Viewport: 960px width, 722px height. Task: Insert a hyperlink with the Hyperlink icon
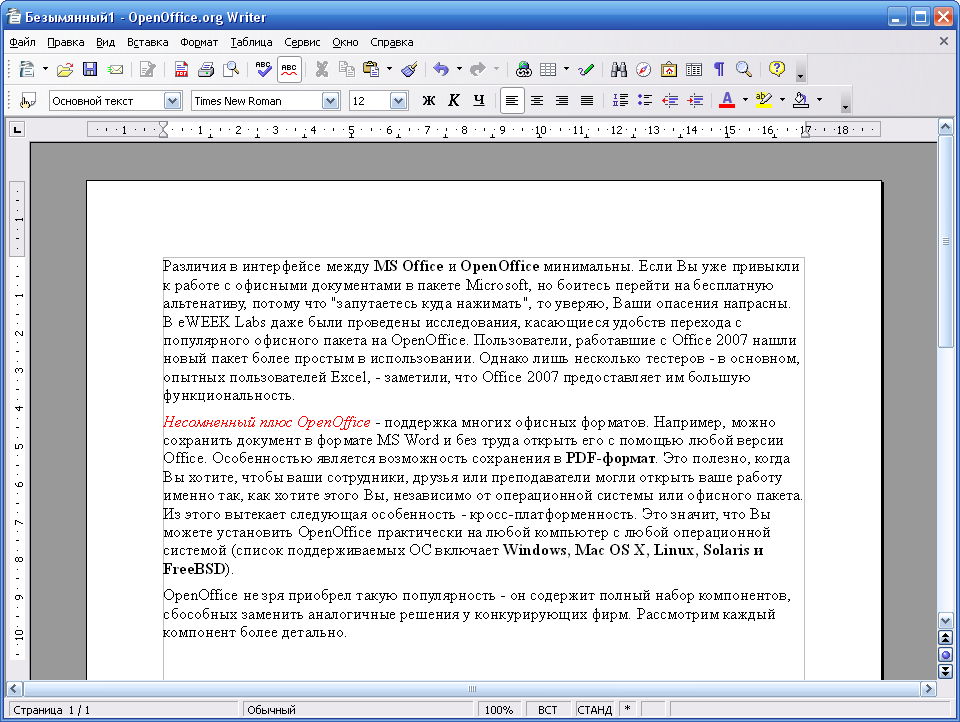(523, 69)
